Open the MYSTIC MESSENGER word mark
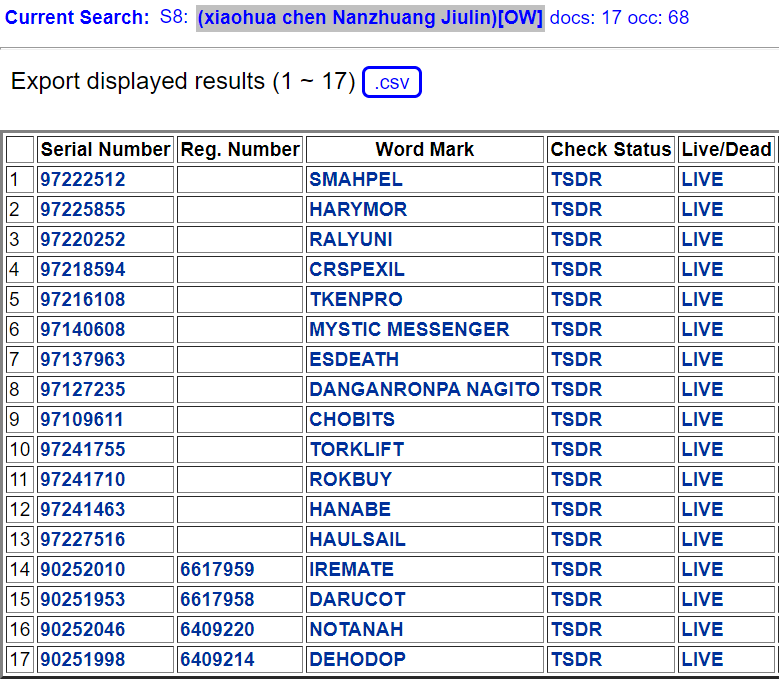The image size is (779, 689). click(409, 329)
